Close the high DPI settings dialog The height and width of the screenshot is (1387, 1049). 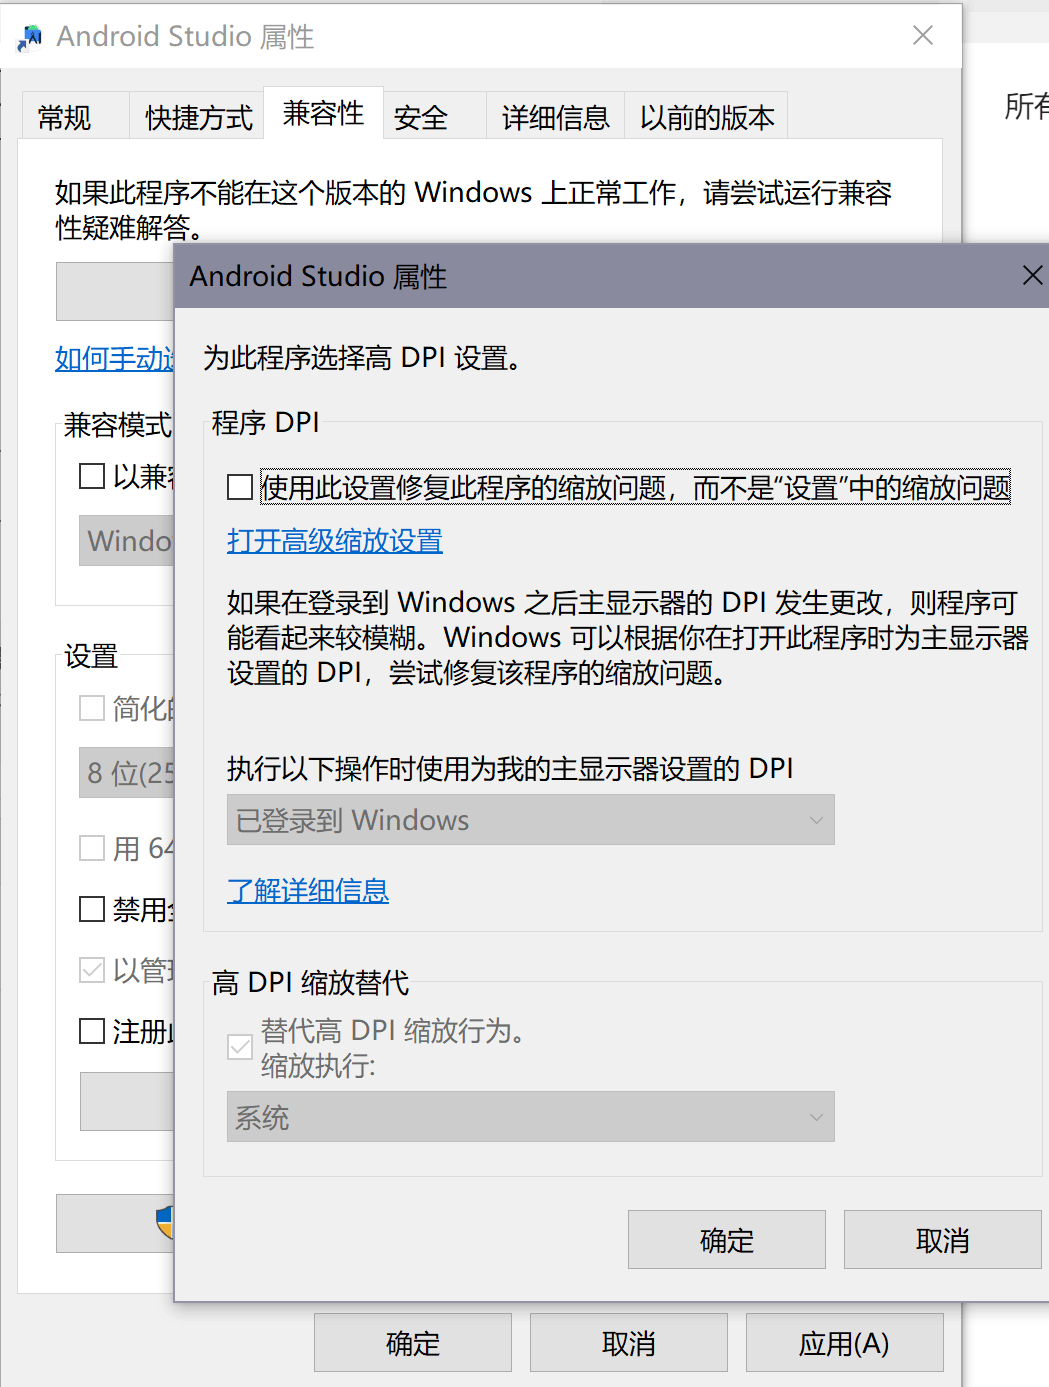1032,275
